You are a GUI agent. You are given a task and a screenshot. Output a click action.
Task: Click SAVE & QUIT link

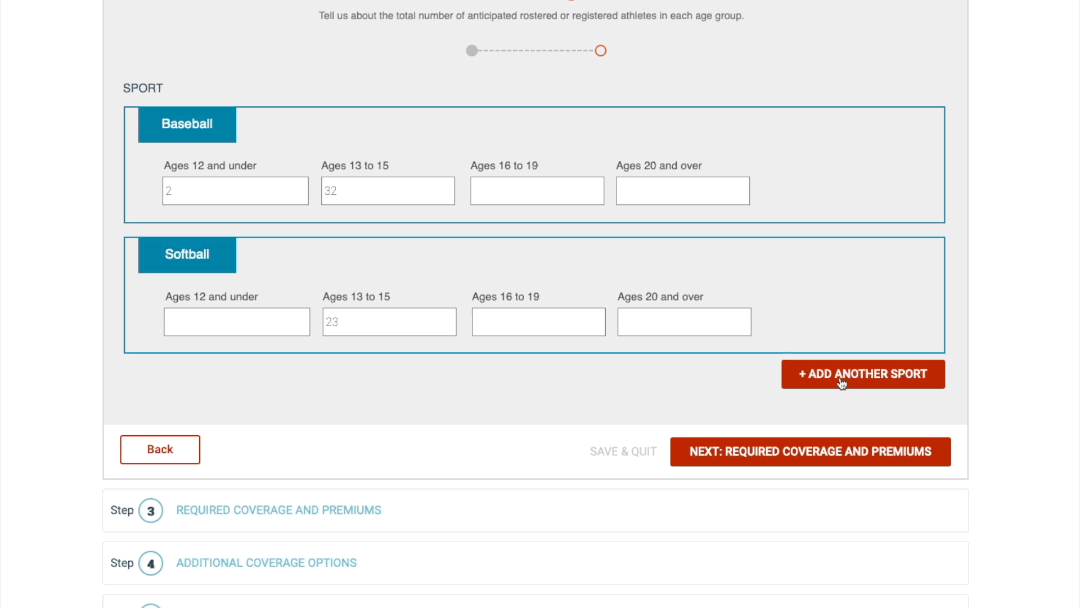[x=623, y=452]
